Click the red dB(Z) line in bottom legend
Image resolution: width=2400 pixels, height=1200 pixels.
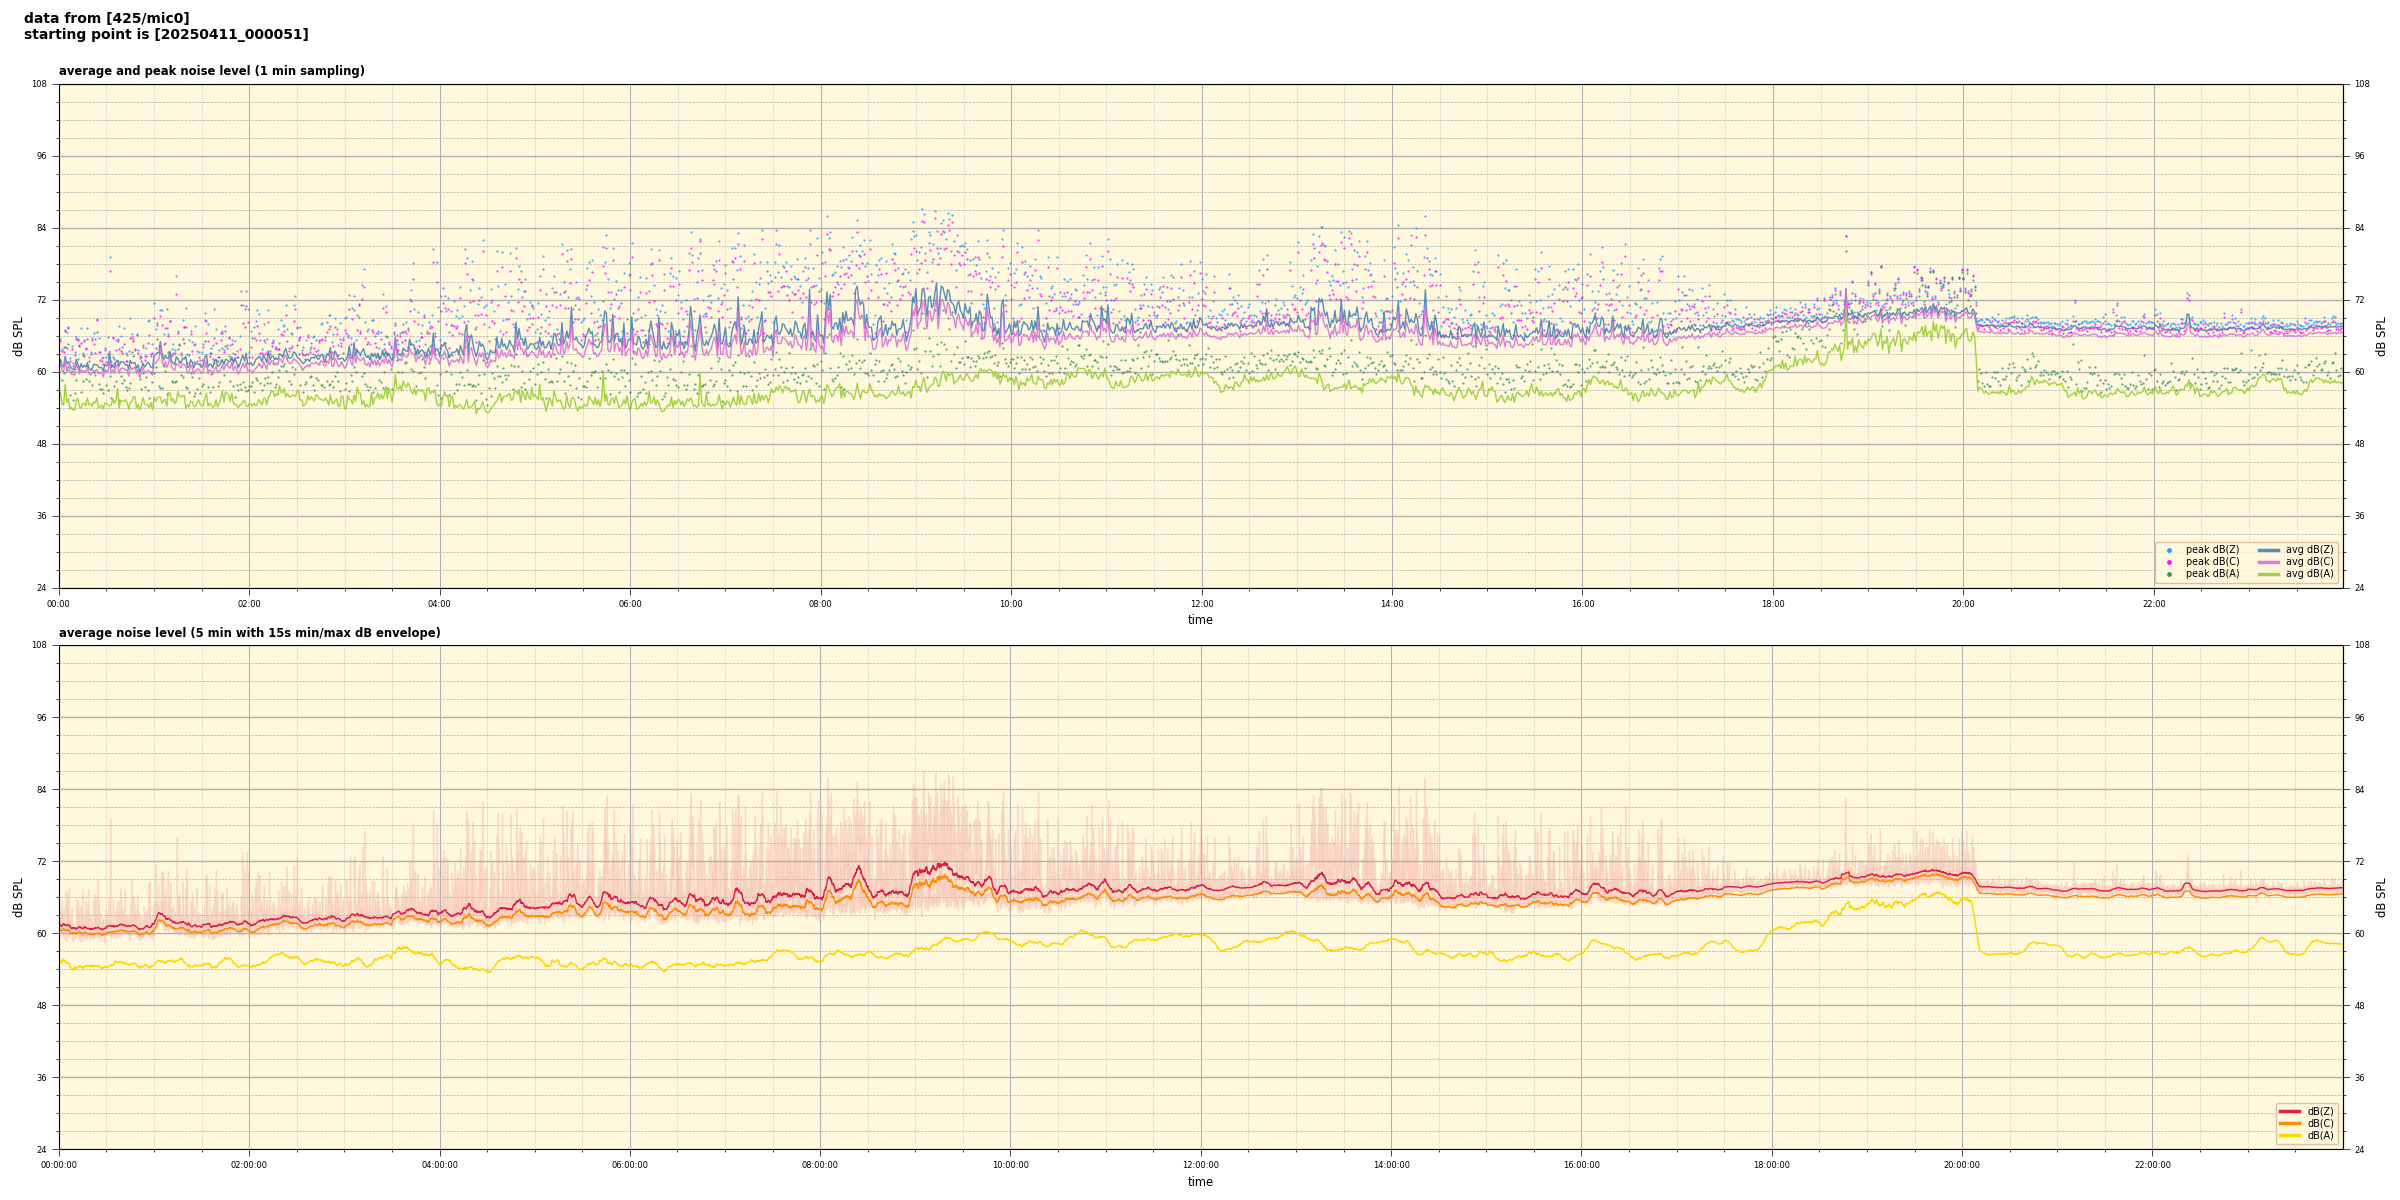2290,1111
